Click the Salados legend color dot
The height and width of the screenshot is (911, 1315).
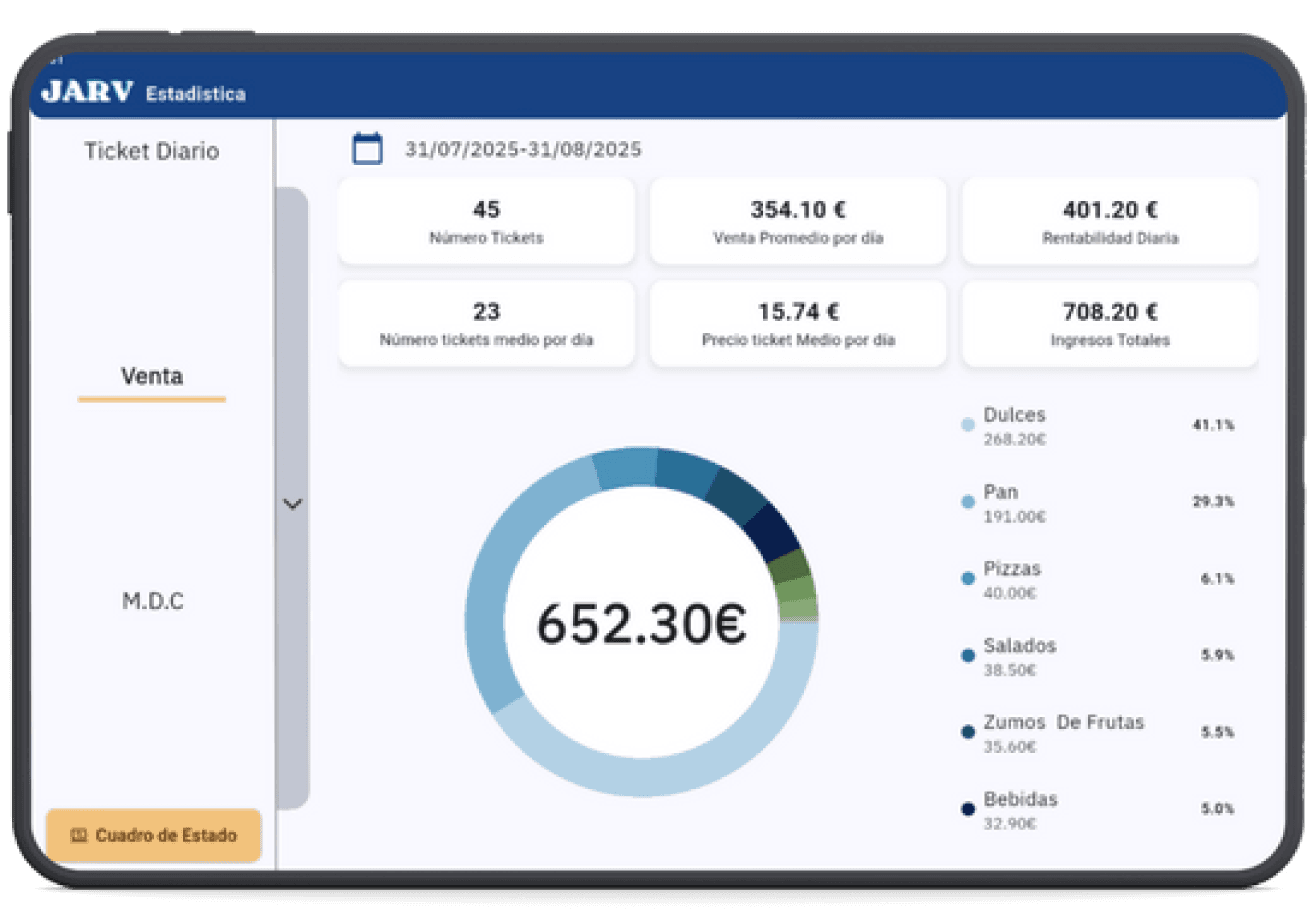pos(968,656)
